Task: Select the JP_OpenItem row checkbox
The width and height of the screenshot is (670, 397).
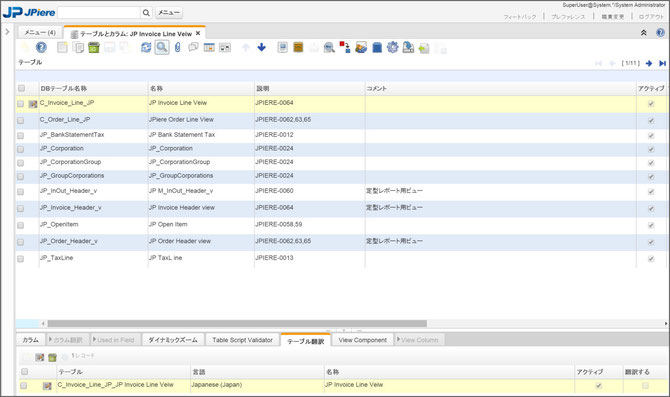Action: (x=21, y=225)
